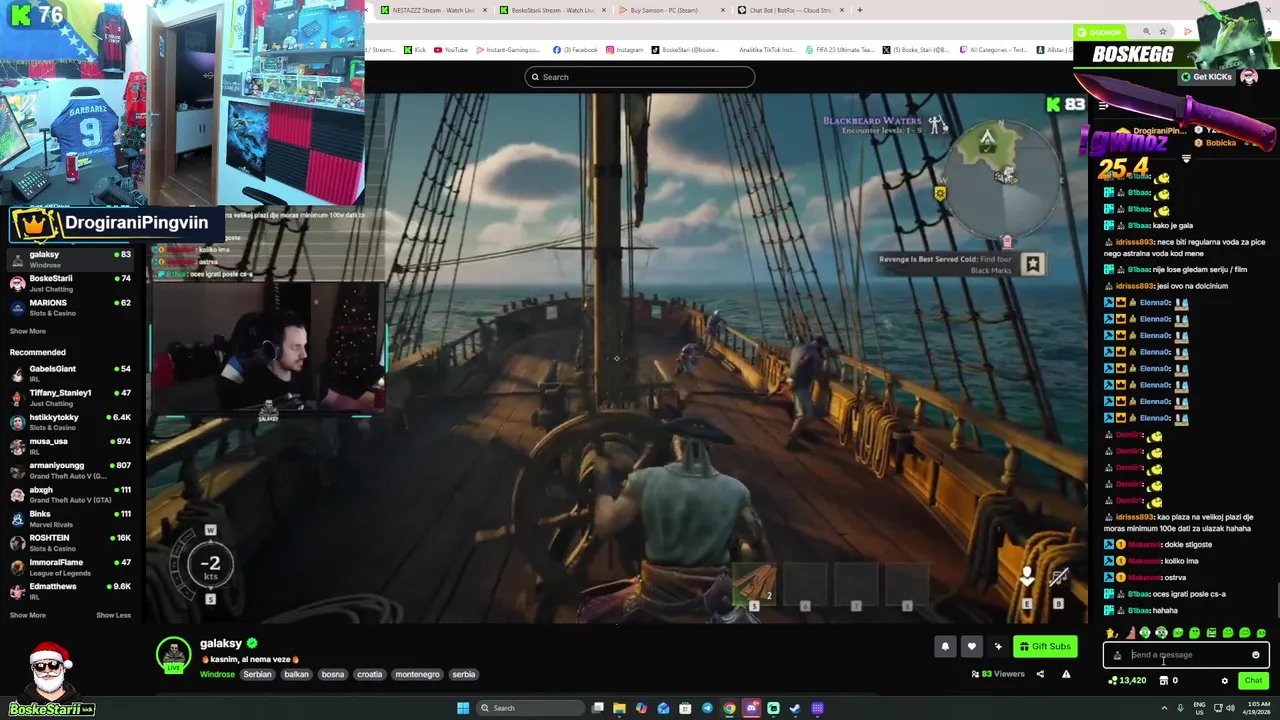Click Binks in Recommended list
The height and width of the screenshot is (720, 1280).
70,518
